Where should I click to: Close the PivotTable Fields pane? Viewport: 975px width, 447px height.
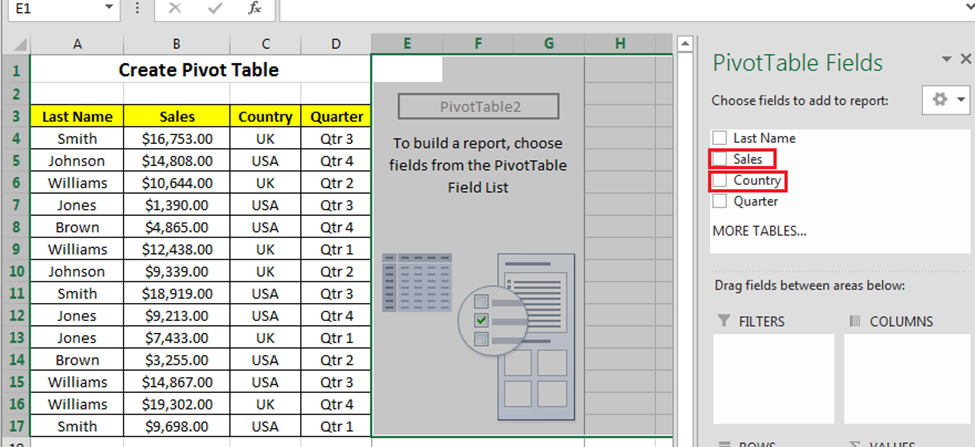[x=965, y=60]
